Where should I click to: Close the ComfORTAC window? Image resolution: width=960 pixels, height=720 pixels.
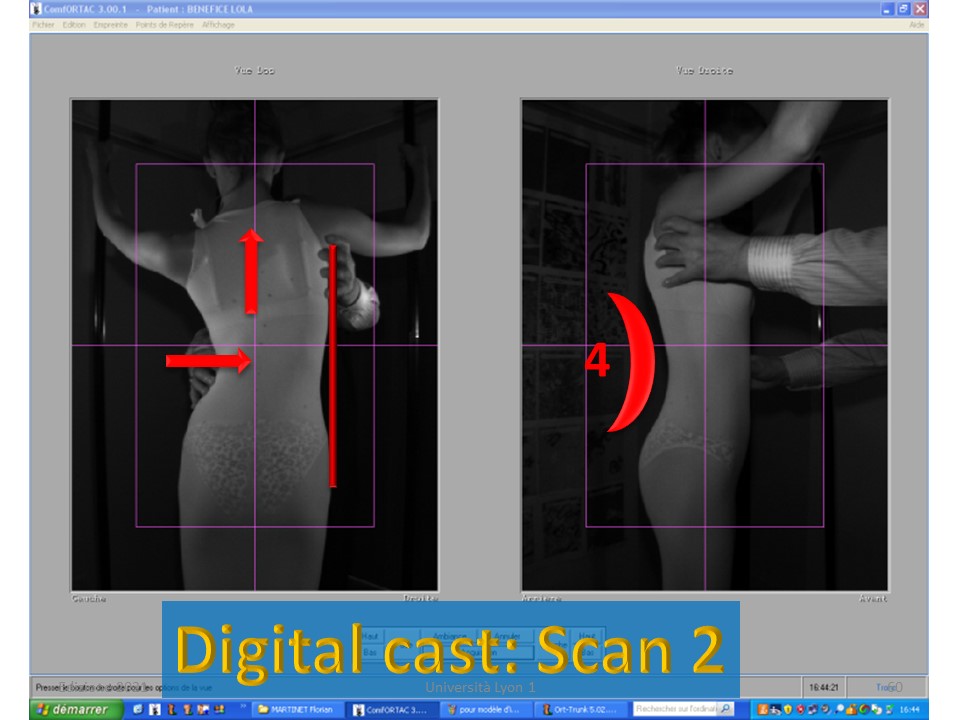tap(920, 9)
